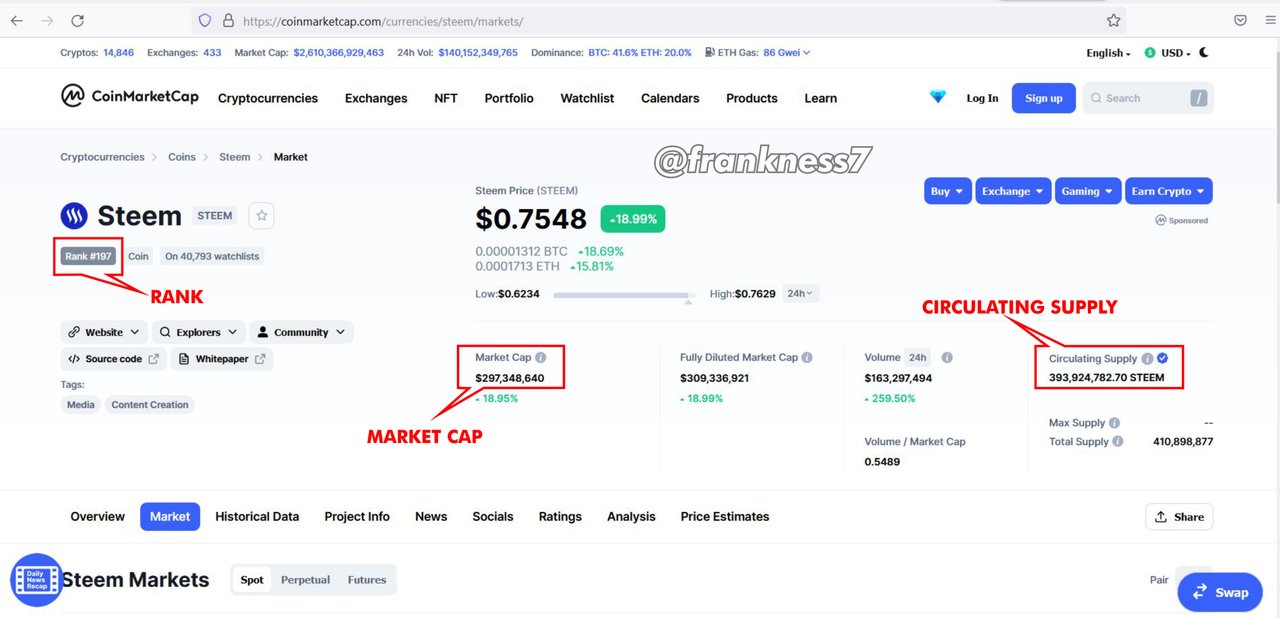Switch to Price Estimates tab
Screen dimensions: 1280x619
tap(725, 516)
